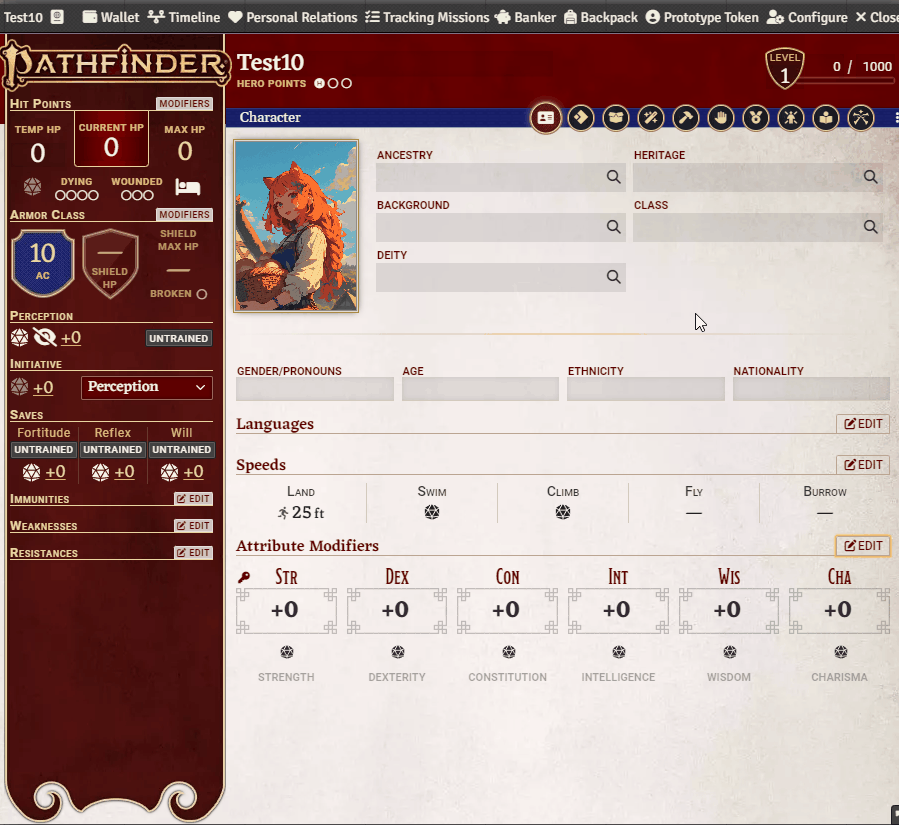Open the Proficiencies hand tab icon
This screenshot has height=825, width=899.
coord(721,118)
